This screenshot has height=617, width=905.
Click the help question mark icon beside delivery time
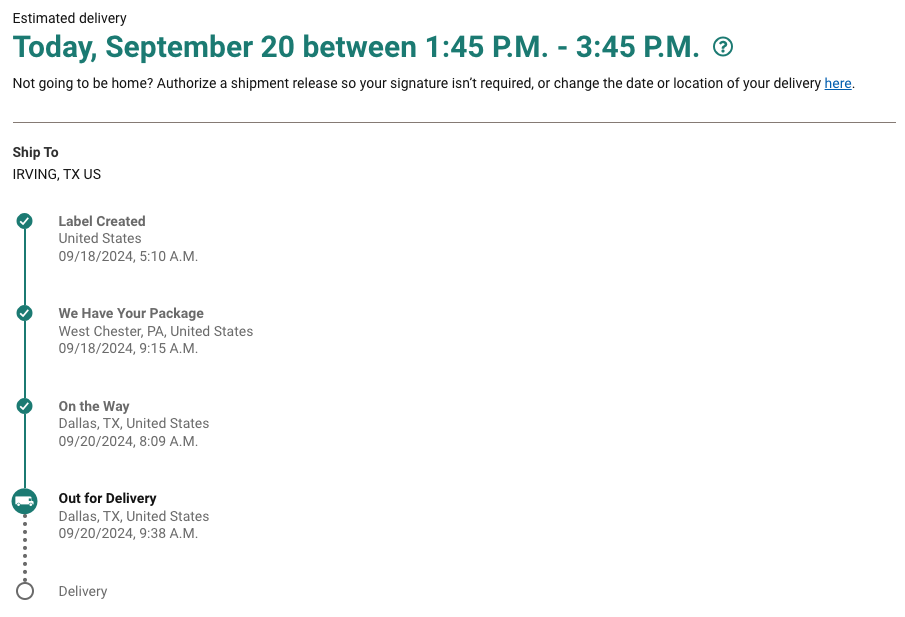pos(722,46)
